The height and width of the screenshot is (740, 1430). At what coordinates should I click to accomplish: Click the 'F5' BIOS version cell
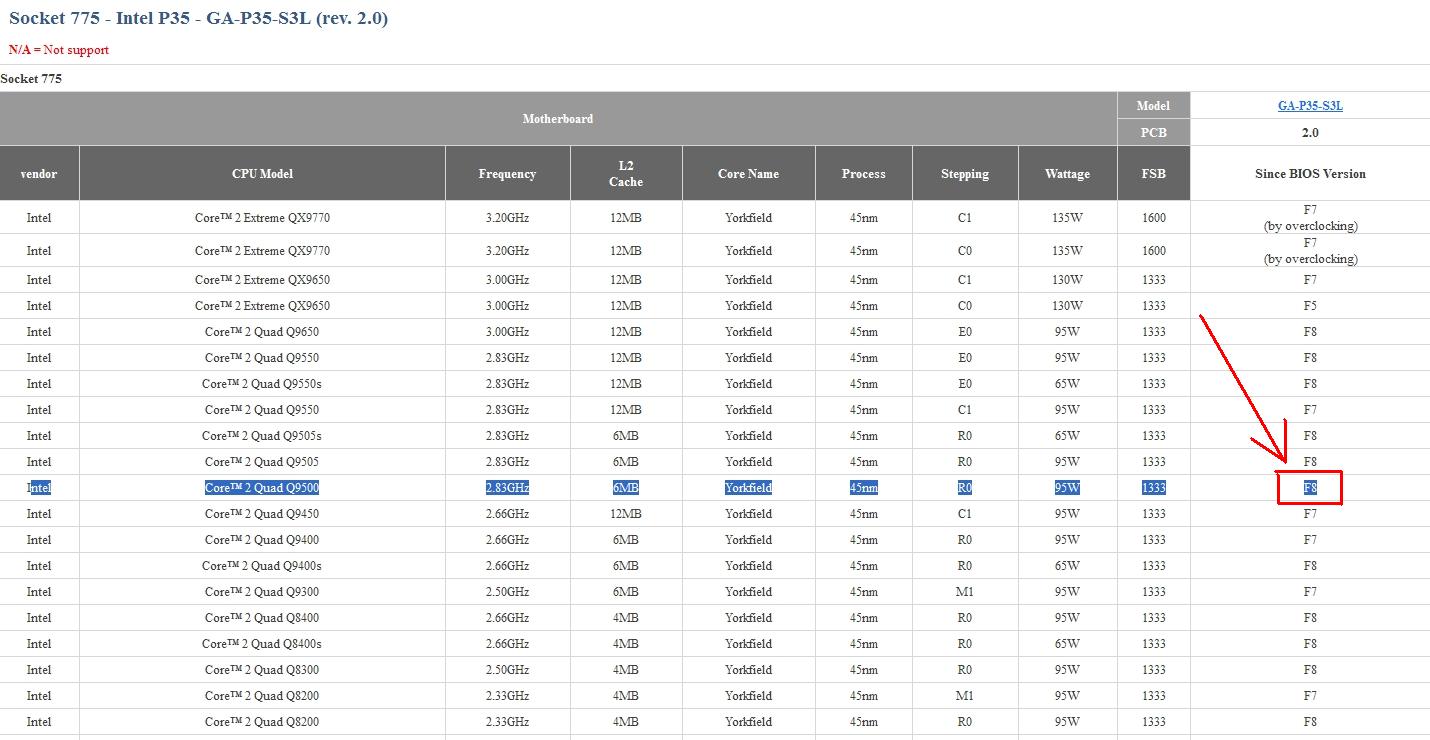pos(1310,306)
